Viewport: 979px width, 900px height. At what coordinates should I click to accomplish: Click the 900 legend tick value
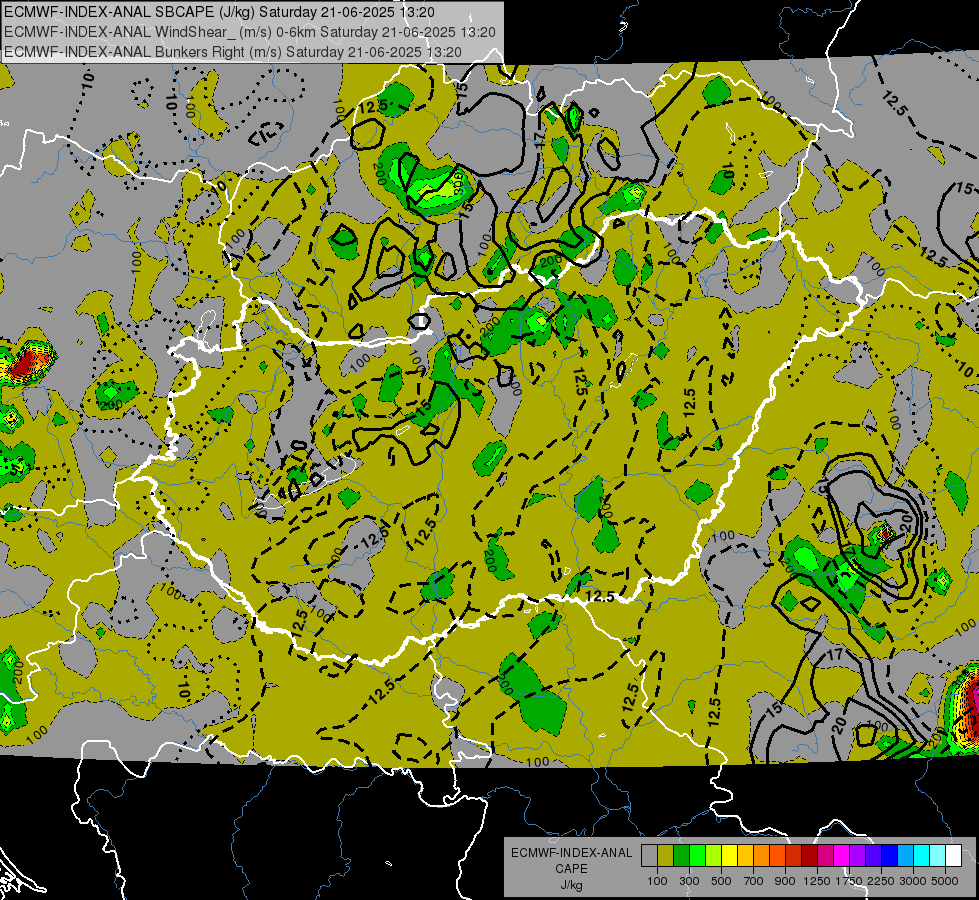tap(785, 881)
